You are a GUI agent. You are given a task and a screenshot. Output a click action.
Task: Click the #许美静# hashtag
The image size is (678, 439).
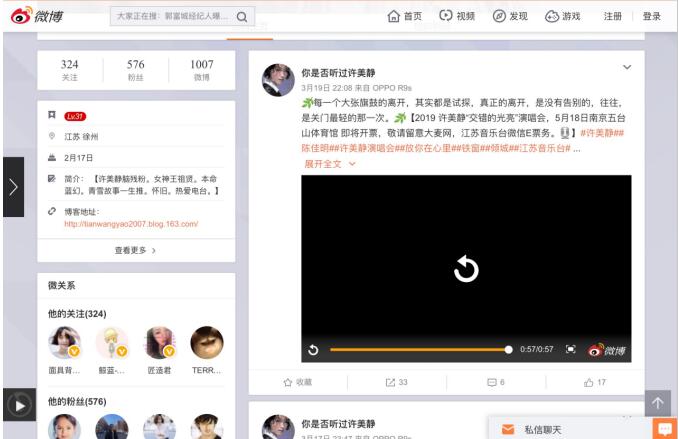602,133
